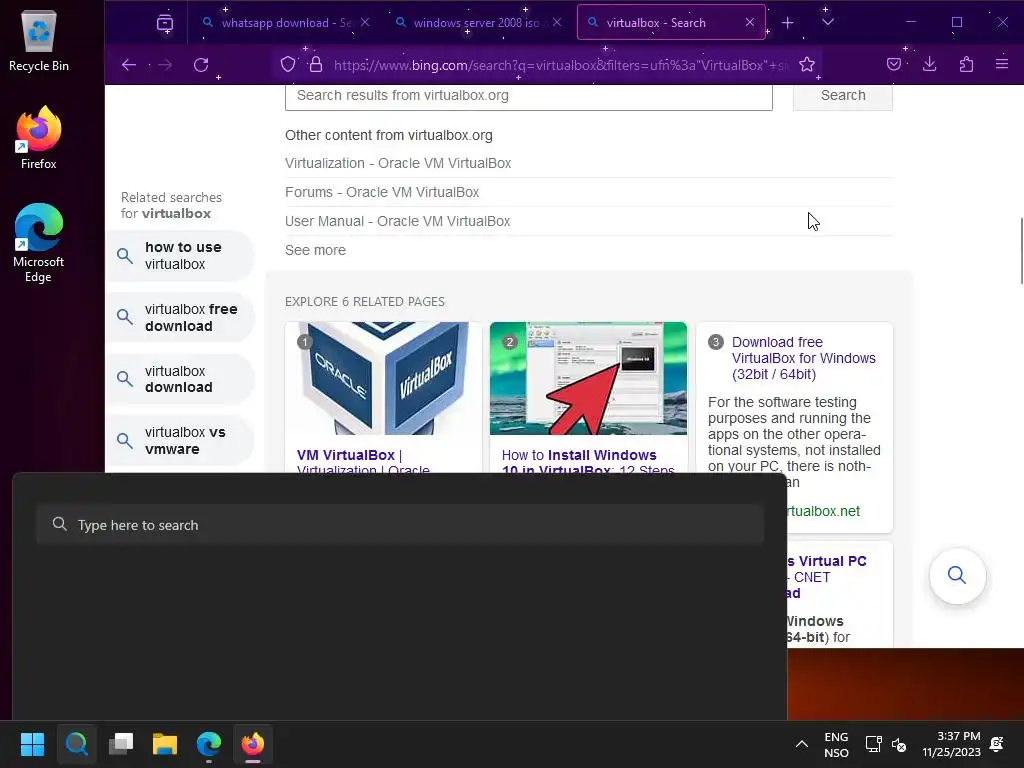Select related search how to use virtualbox

pos(180,256)
